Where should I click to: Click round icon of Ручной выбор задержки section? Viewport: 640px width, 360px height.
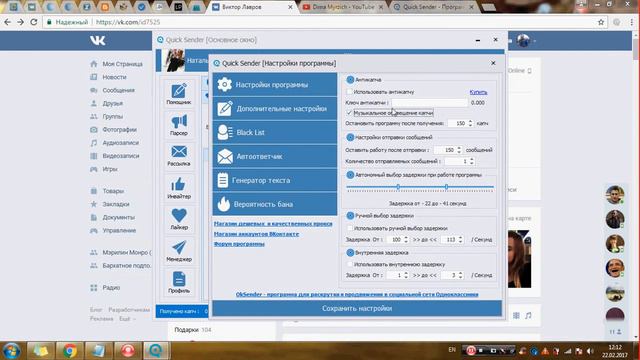point(350,216)
